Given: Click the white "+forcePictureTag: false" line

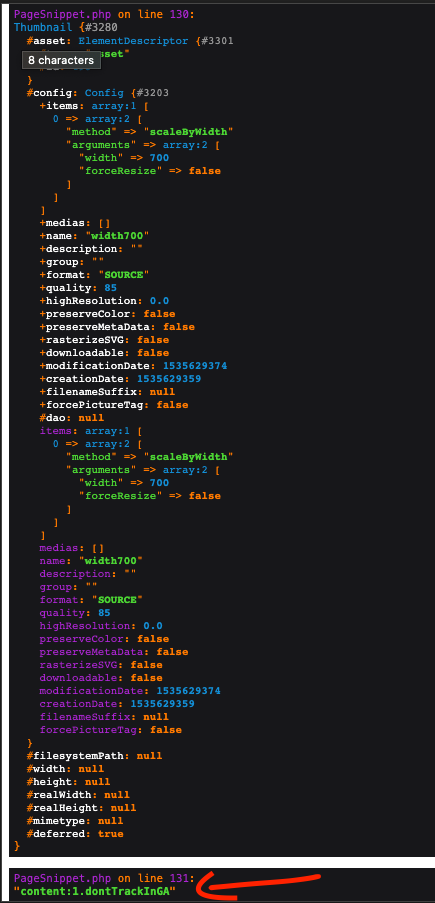Looking at the screenshot, I should tap(114, 405).
